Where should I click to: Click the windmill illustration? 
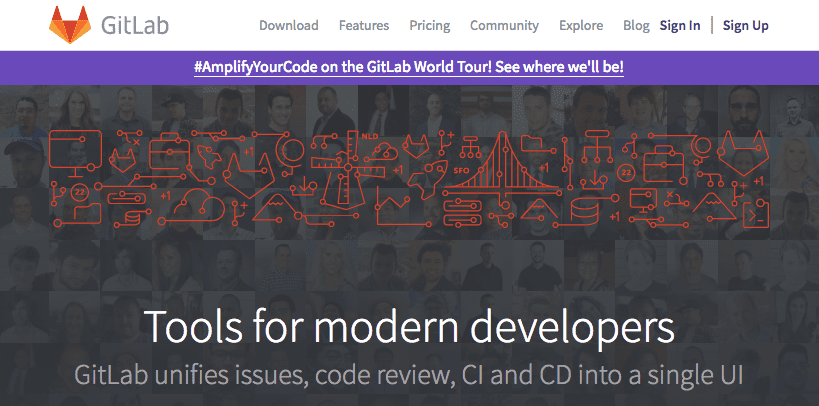[x=346, y=171]
